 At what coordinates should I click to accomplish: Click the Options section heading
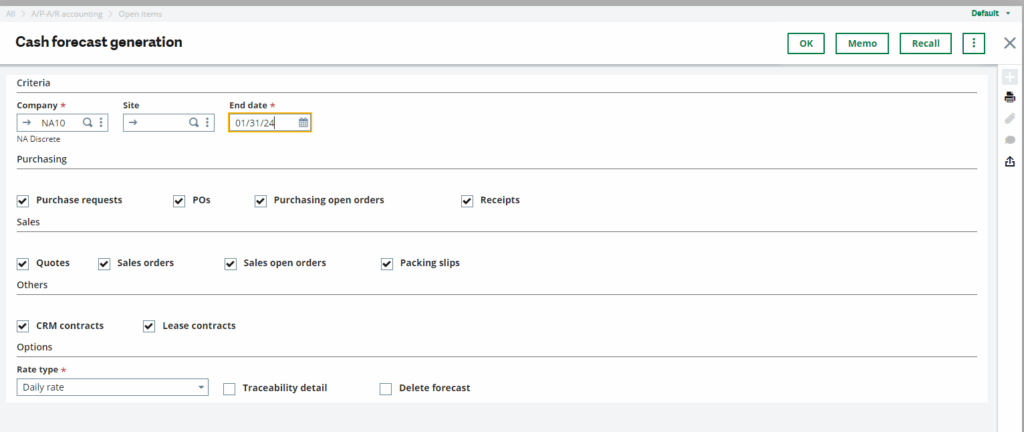click(x=35, y=347)
